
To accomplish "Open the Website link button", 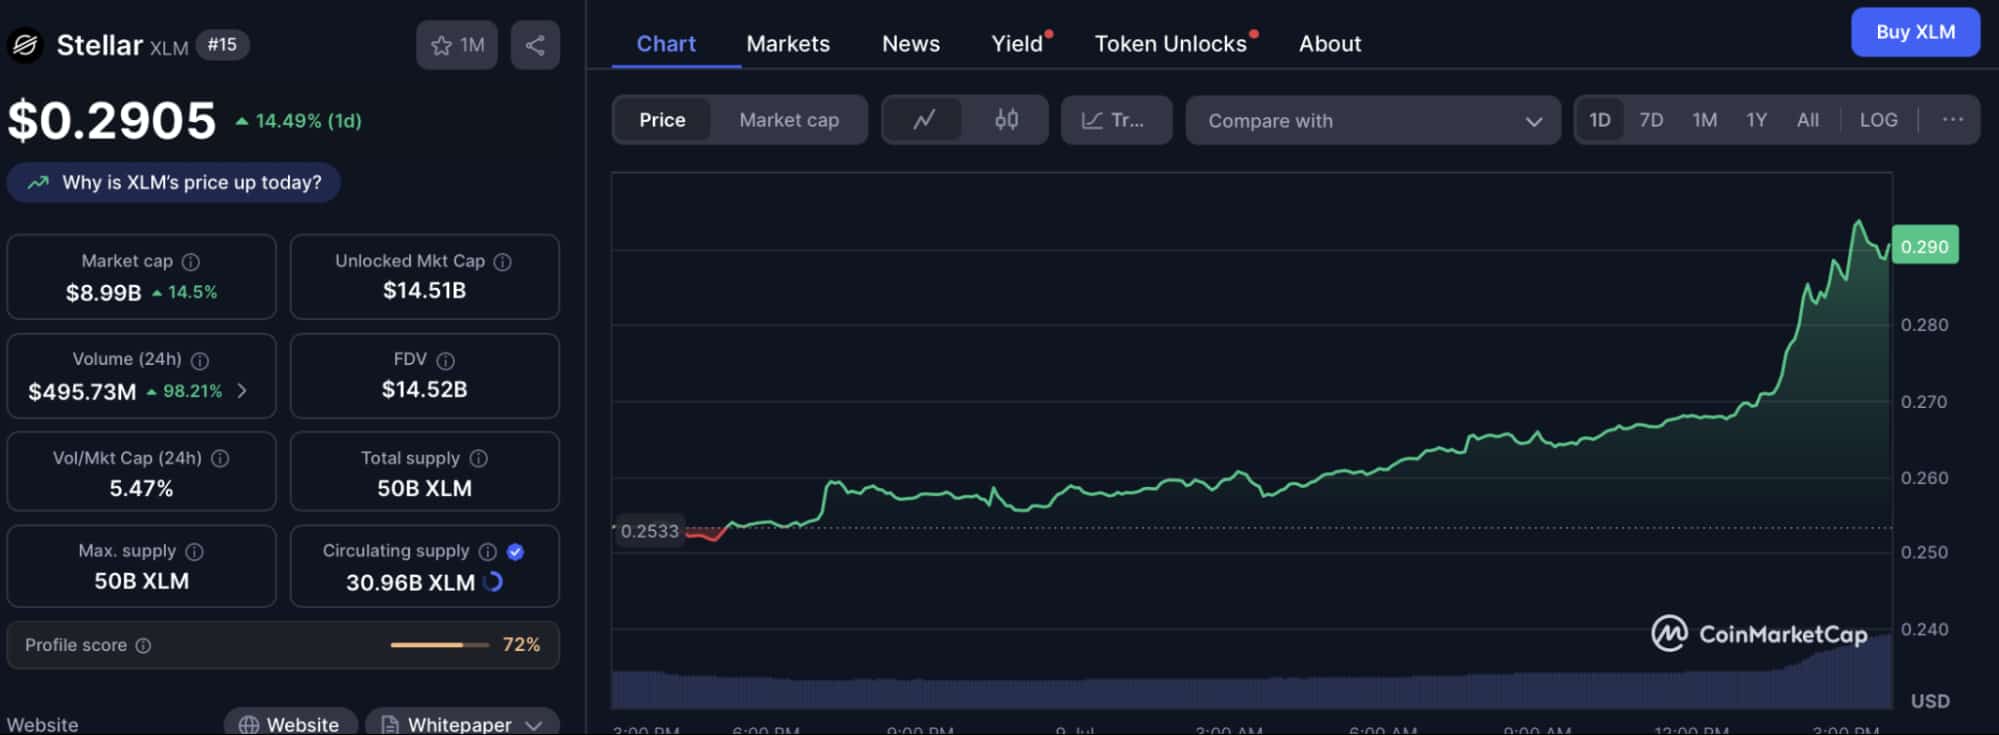I will pyautogui.click(x=290, y=724).
